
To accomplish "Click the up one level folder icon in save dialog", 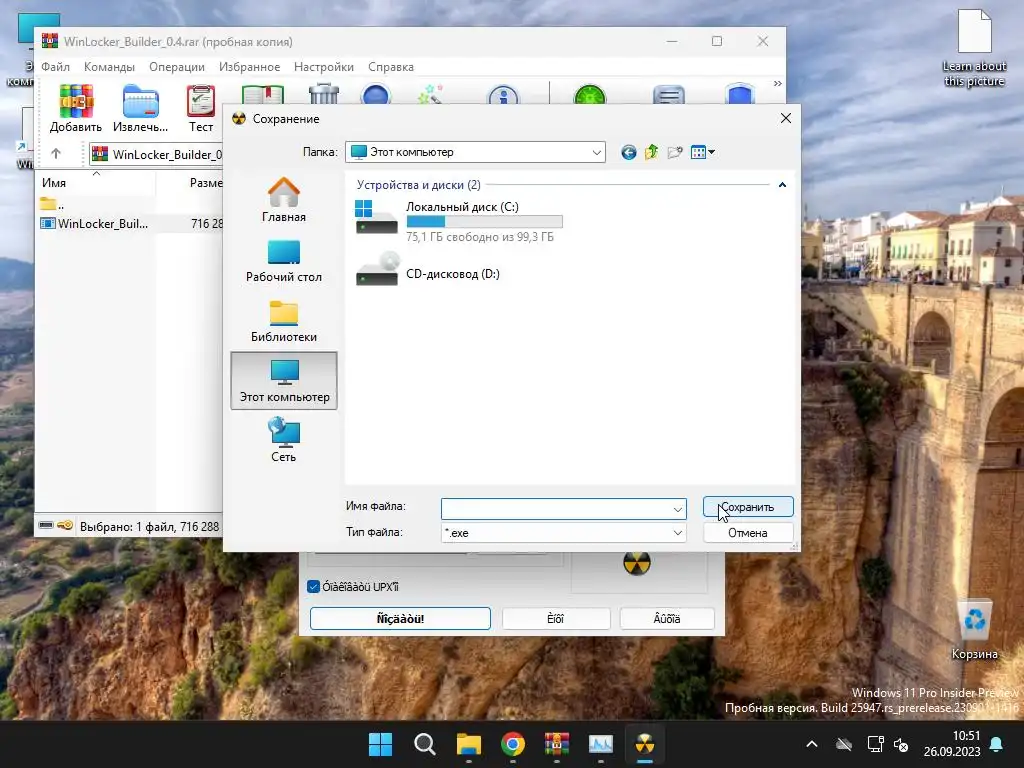I will (651, 152).
